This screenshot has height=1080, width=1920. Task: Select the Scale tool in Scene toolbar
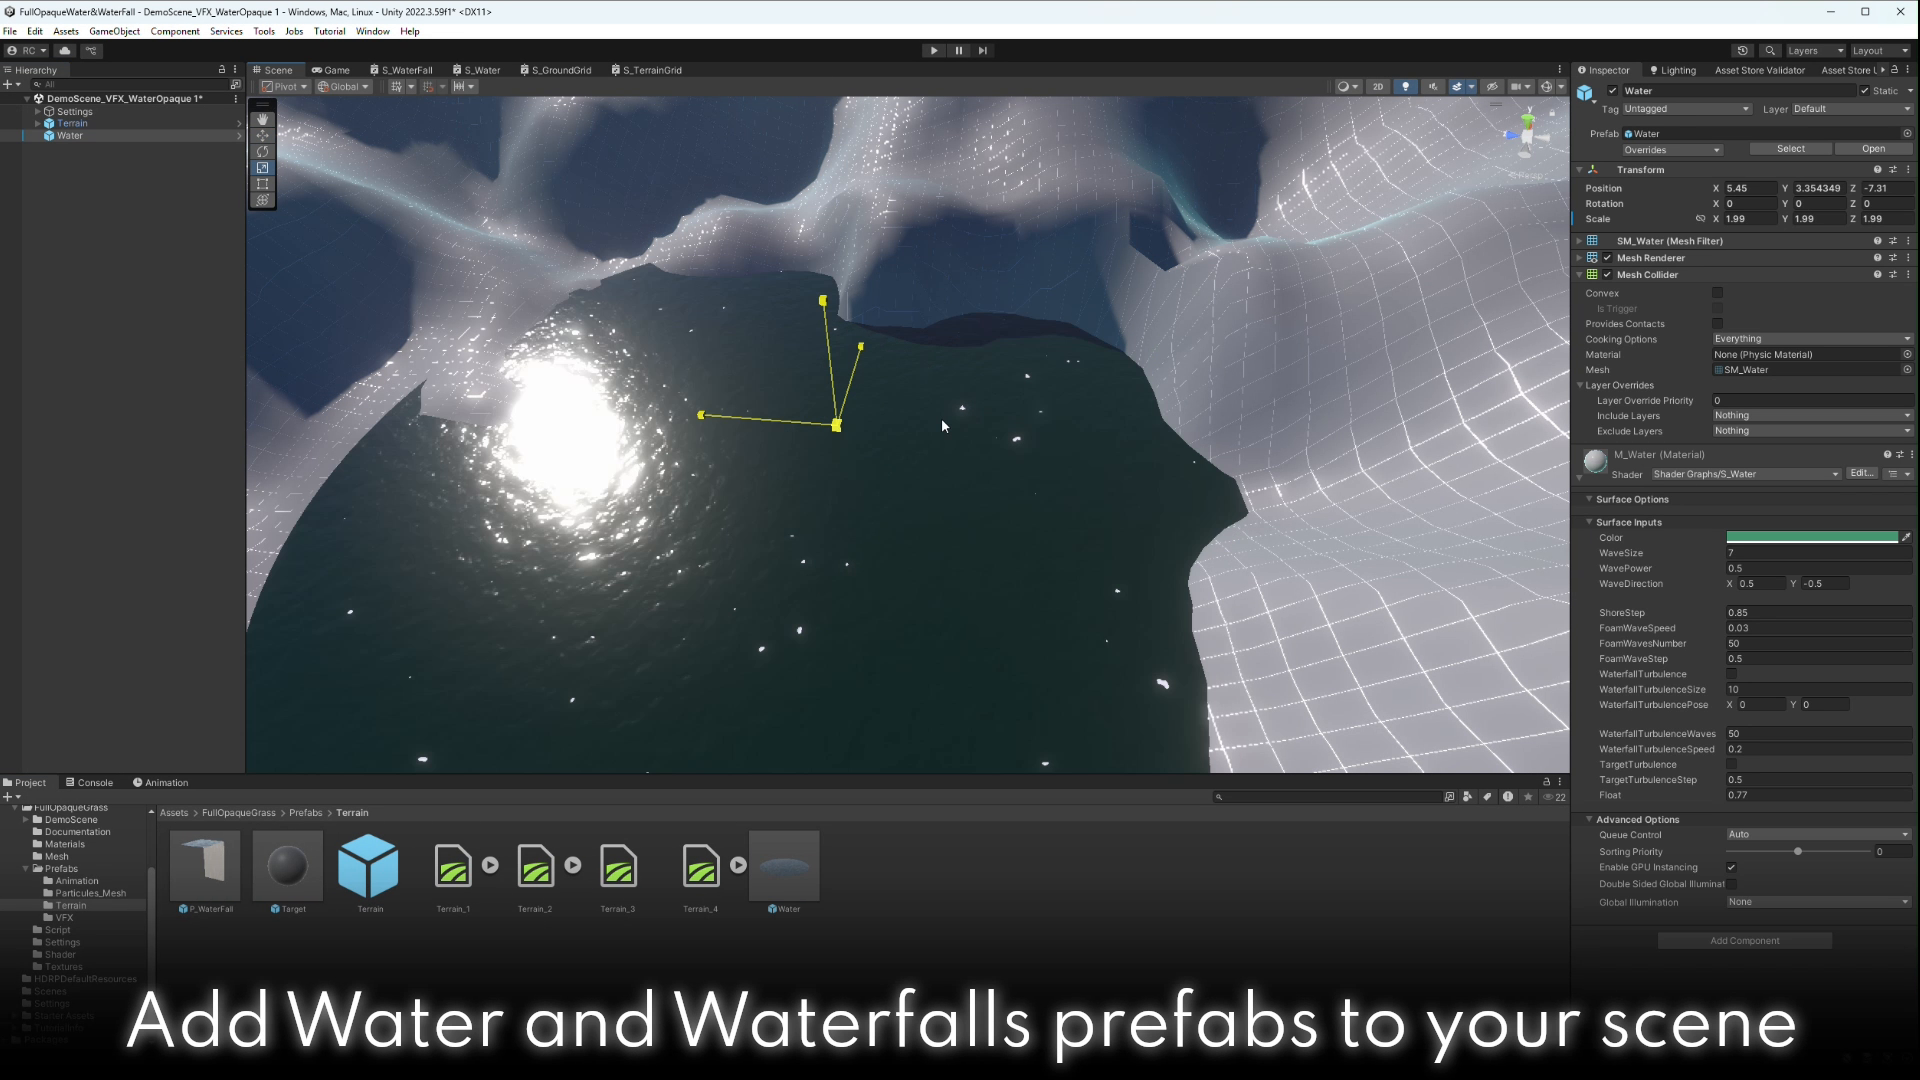(x=263, y=168)
